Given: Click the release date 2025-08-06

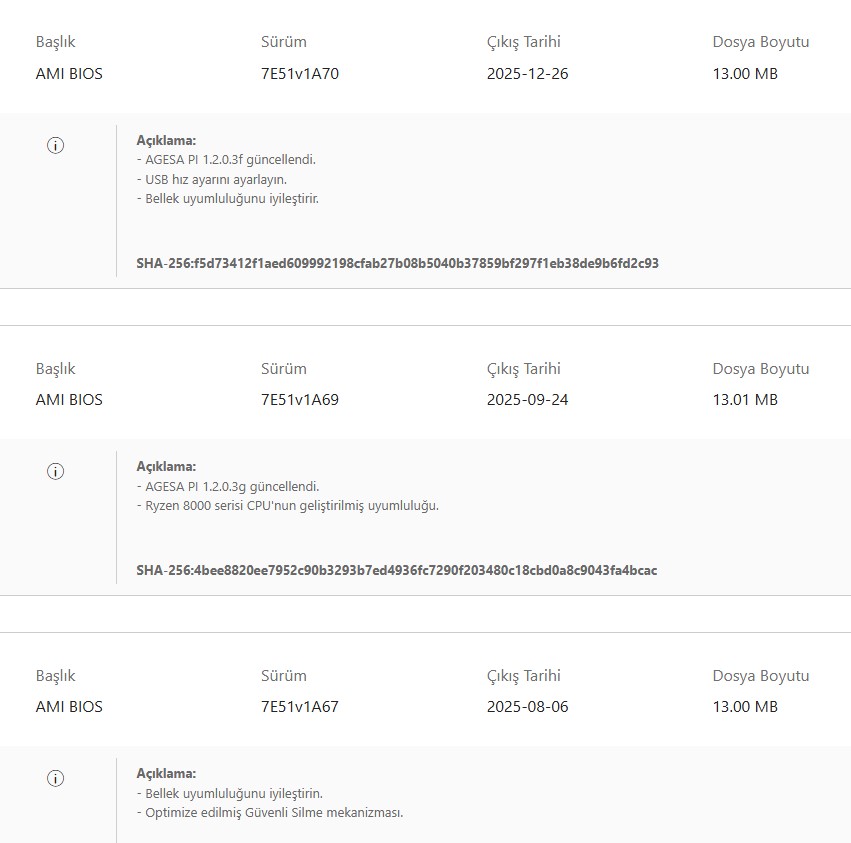Looking at the screenshot, I should pos(527,707).
